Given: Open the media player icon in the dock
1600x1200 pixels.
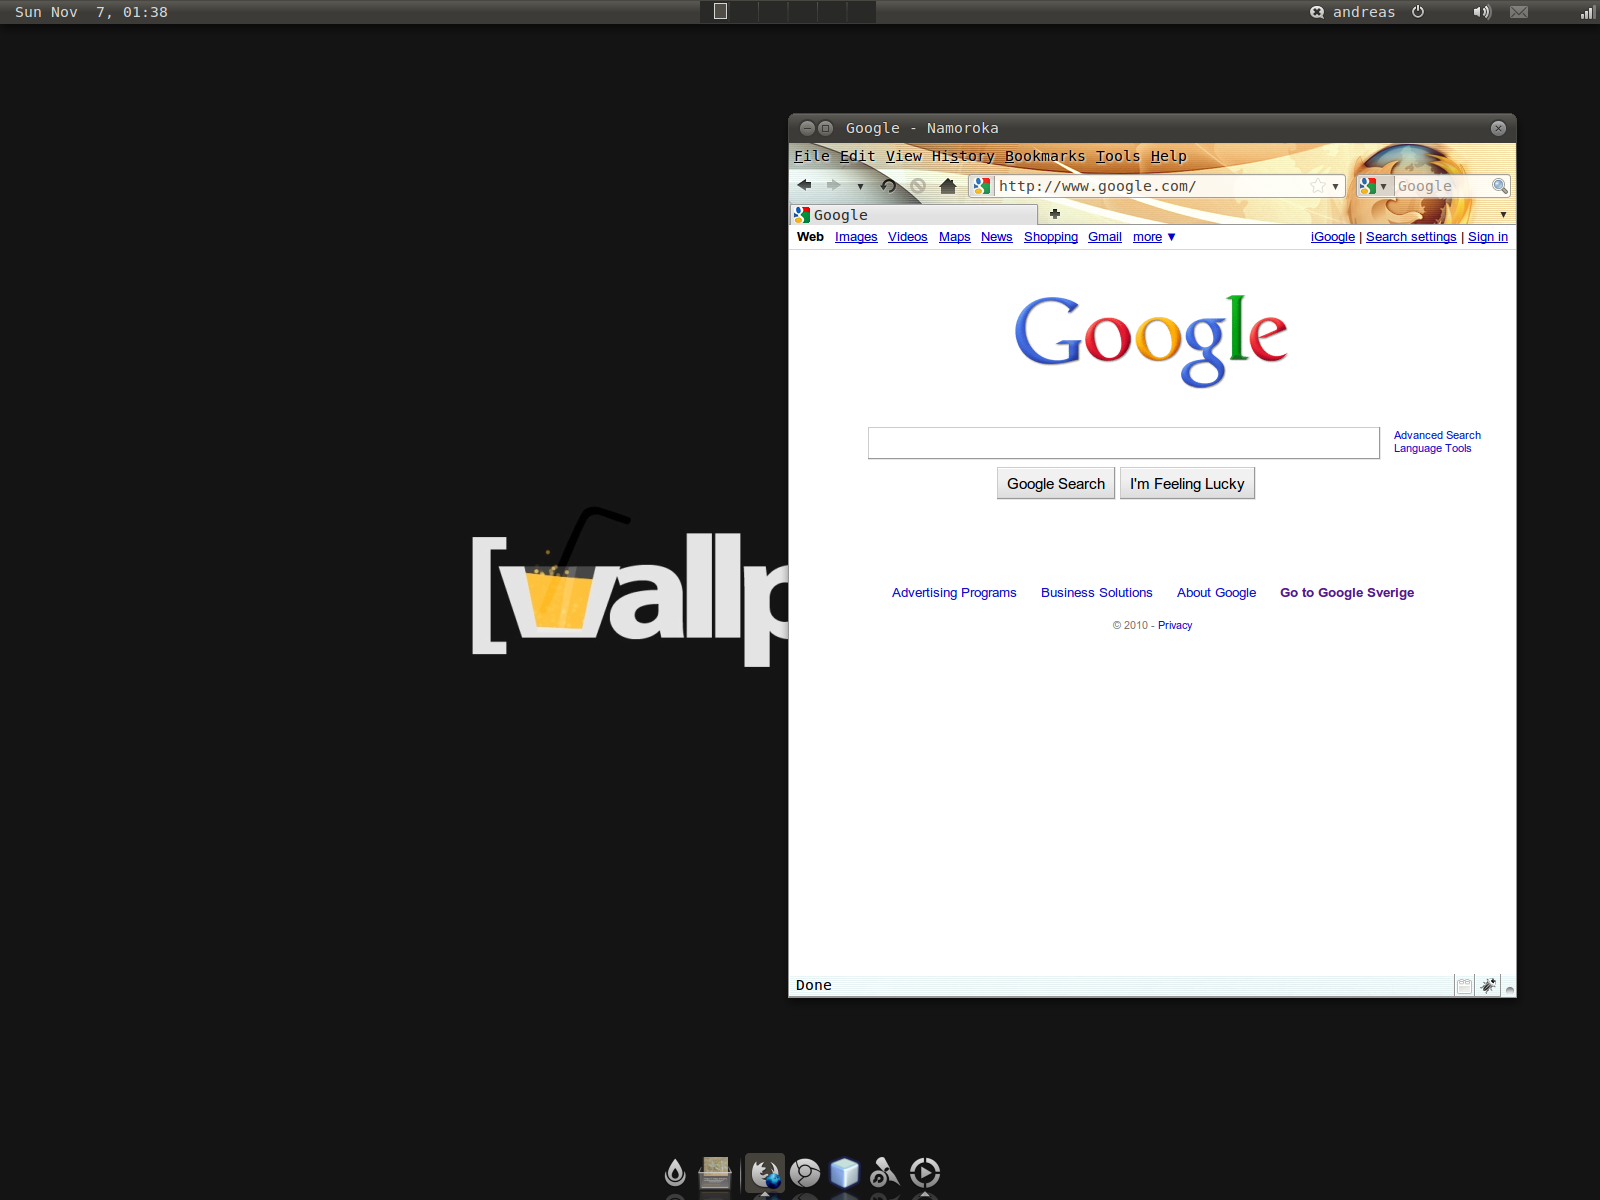Looking at the screenshot, I should pyautogui.click(x=925, y=1172).
